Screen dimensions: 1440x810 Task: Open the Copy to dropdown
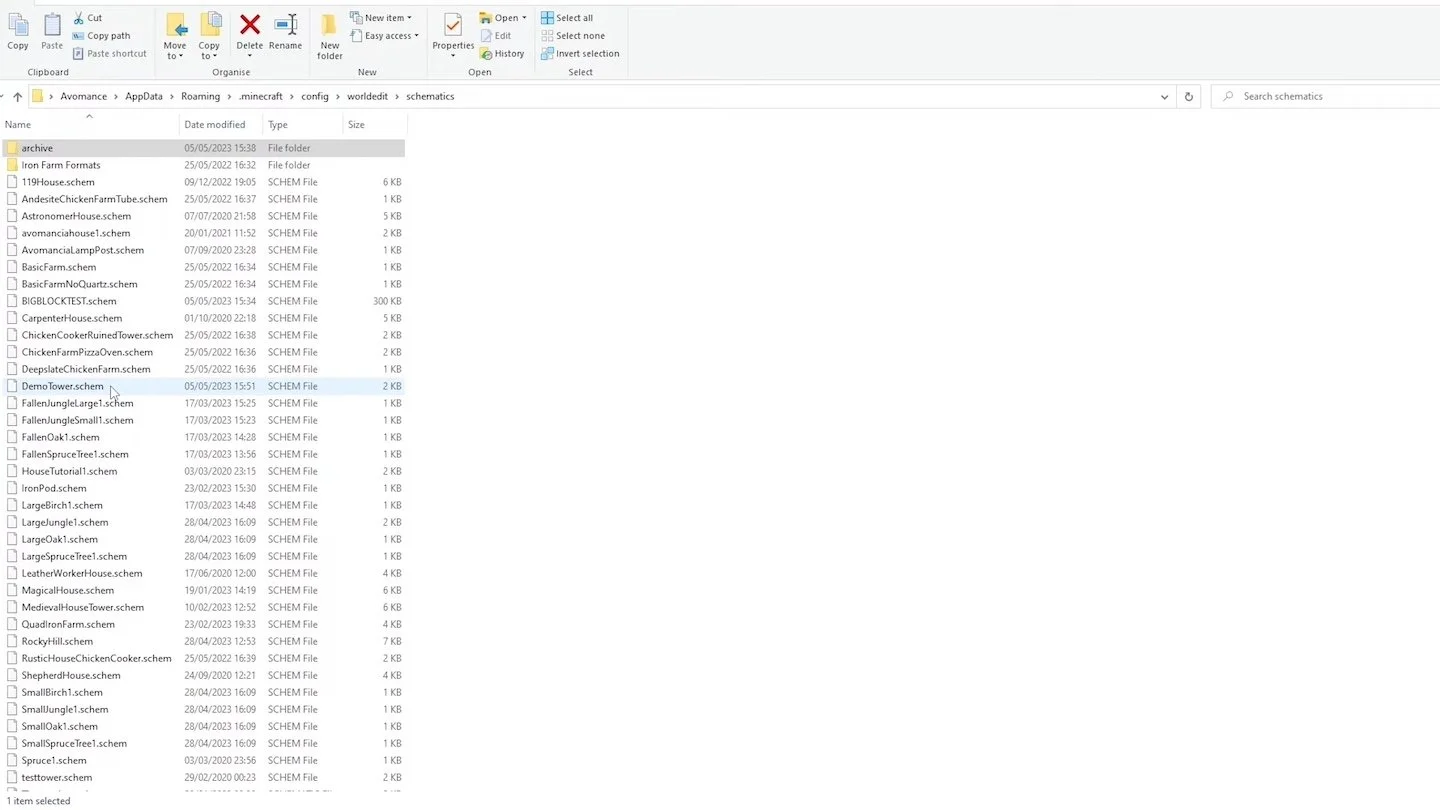209,36
